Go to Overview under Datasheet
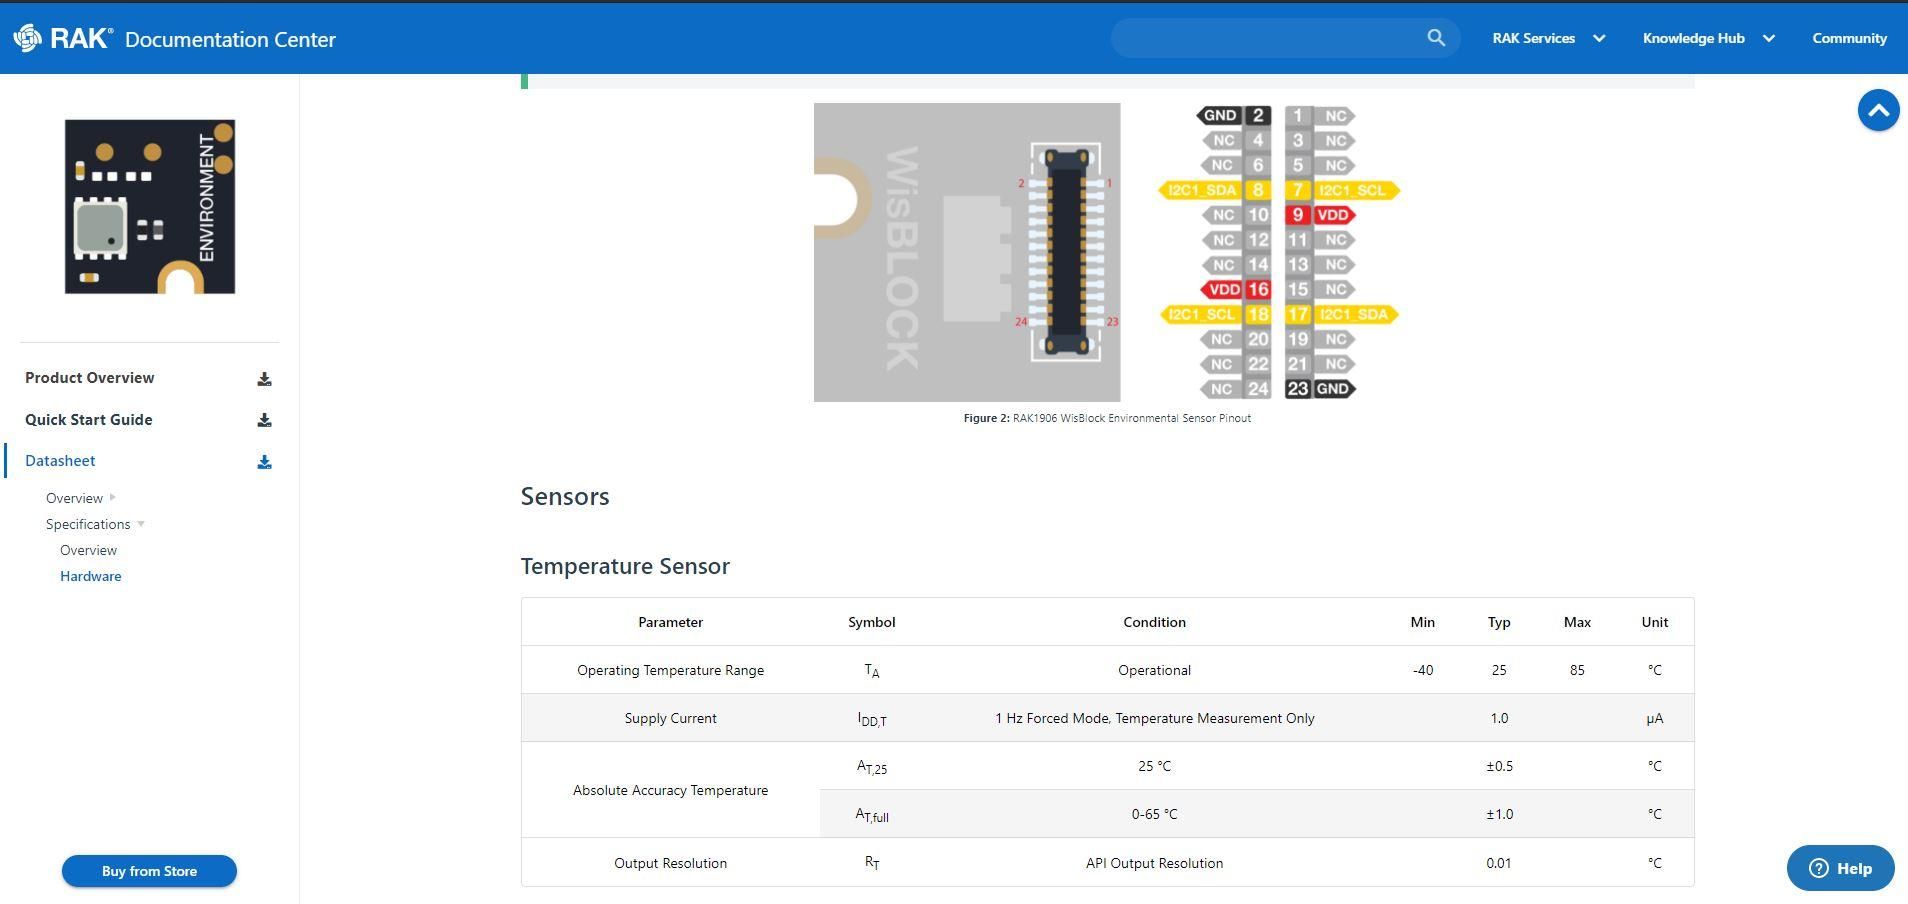 [x=74, y=498]
